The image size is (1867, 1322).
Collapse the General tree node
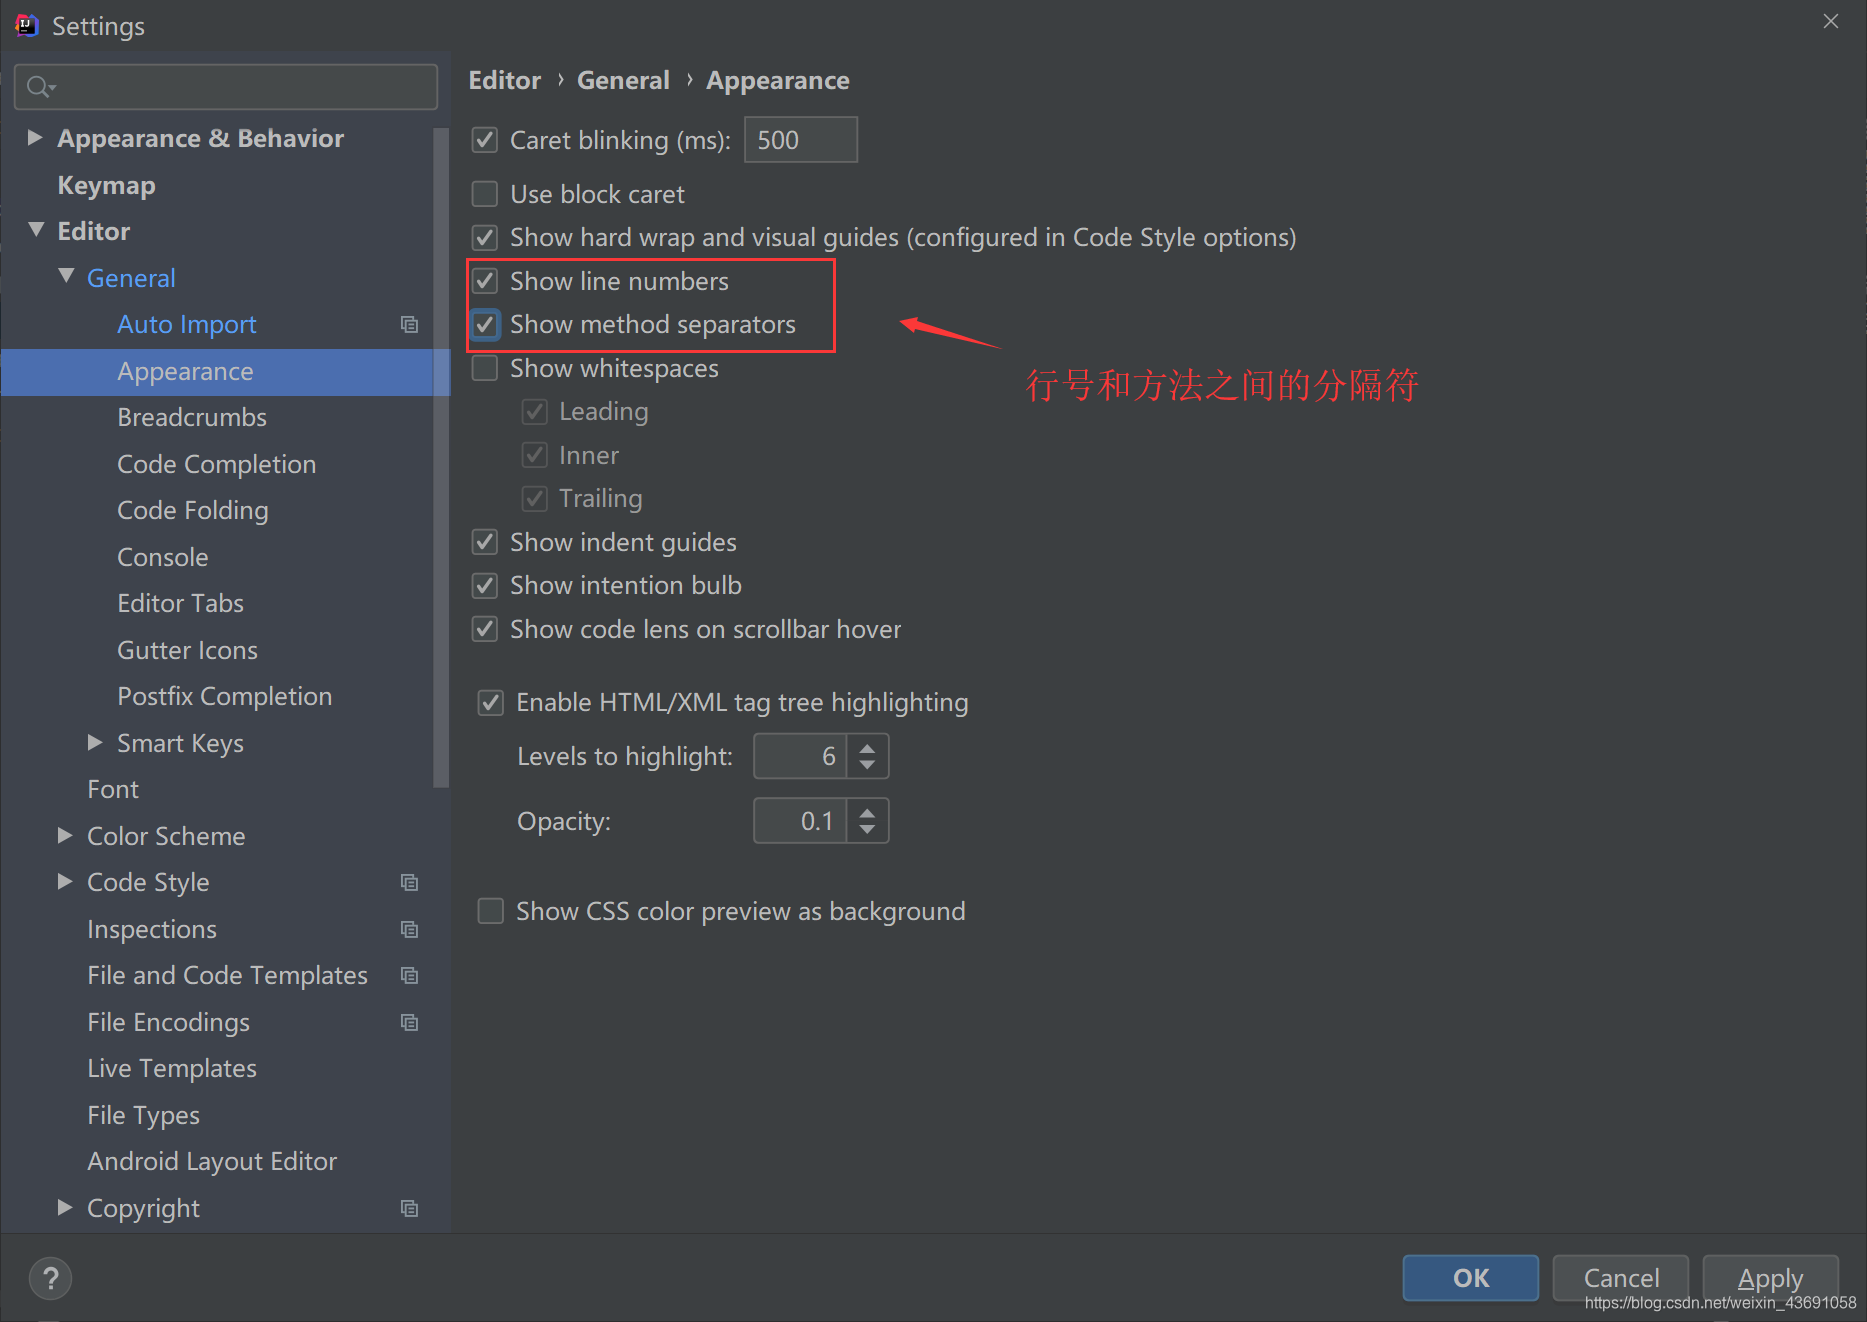tap(66, 276)
